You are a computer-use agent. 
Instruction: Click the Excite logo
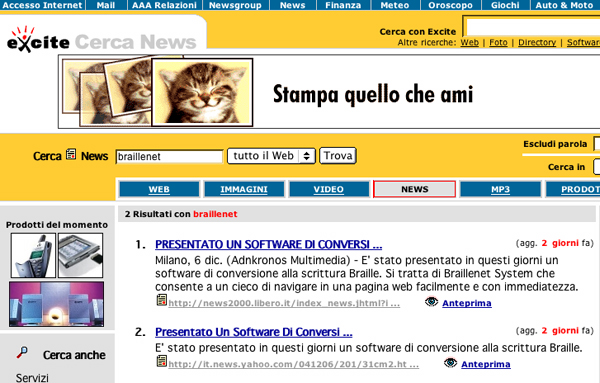click(x=38, y=39)
